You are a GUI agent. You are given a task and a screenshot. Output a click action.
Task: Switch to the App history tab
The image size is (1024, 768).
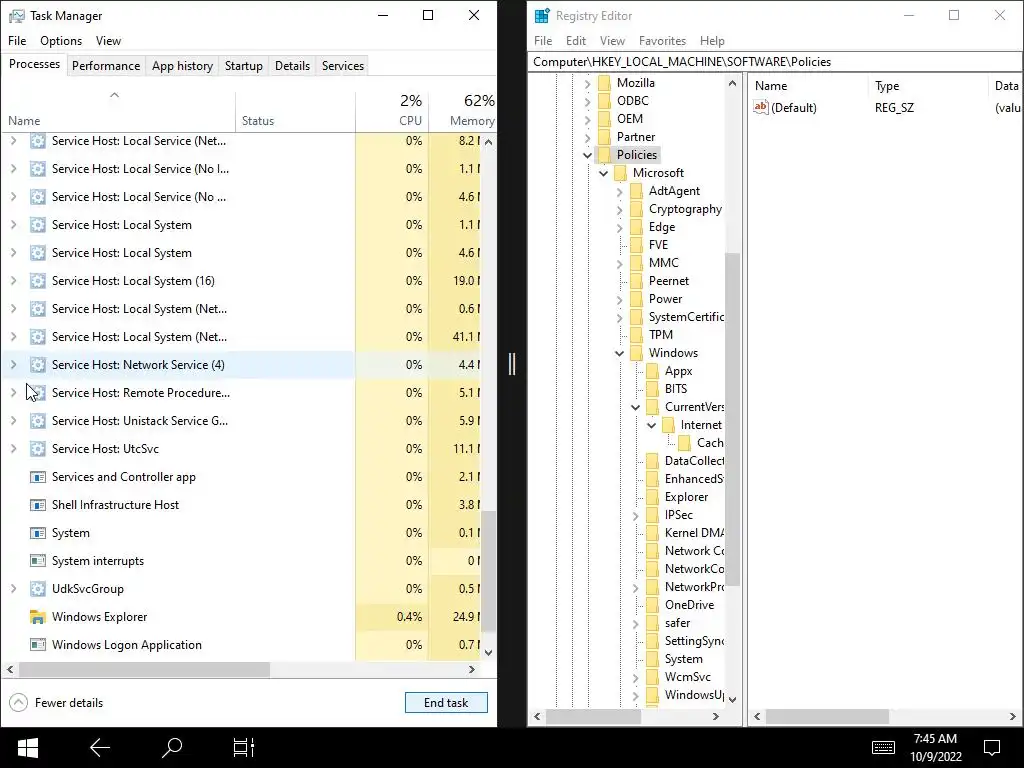[182, 65]
